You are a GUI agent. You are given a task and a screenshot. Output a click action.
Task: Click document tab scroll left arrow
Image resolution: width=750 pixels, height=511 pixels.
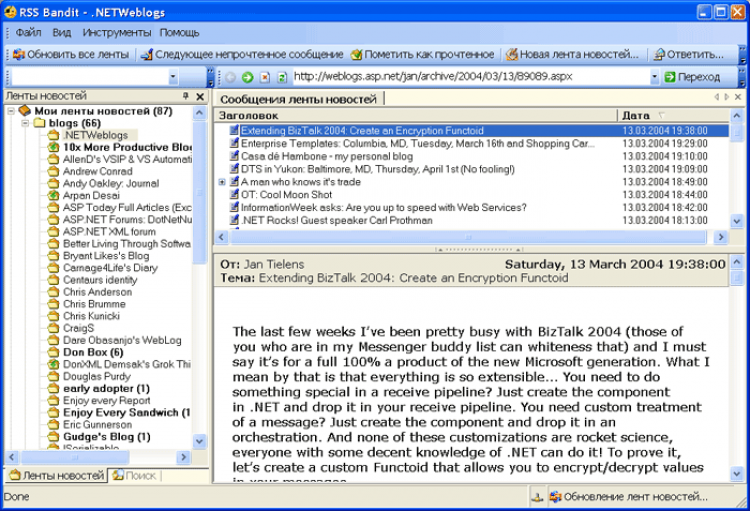click(717, 97)
